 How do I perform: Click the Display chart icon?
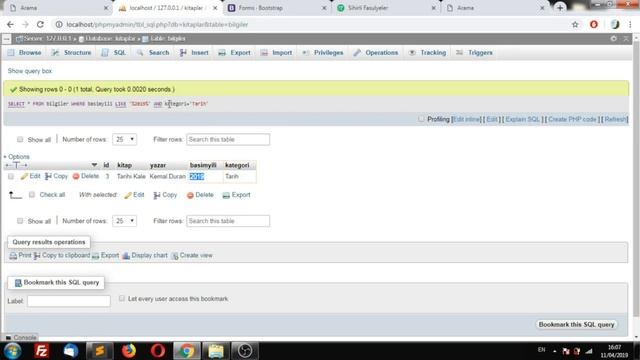pyautogui.click(x=126, y=256)
